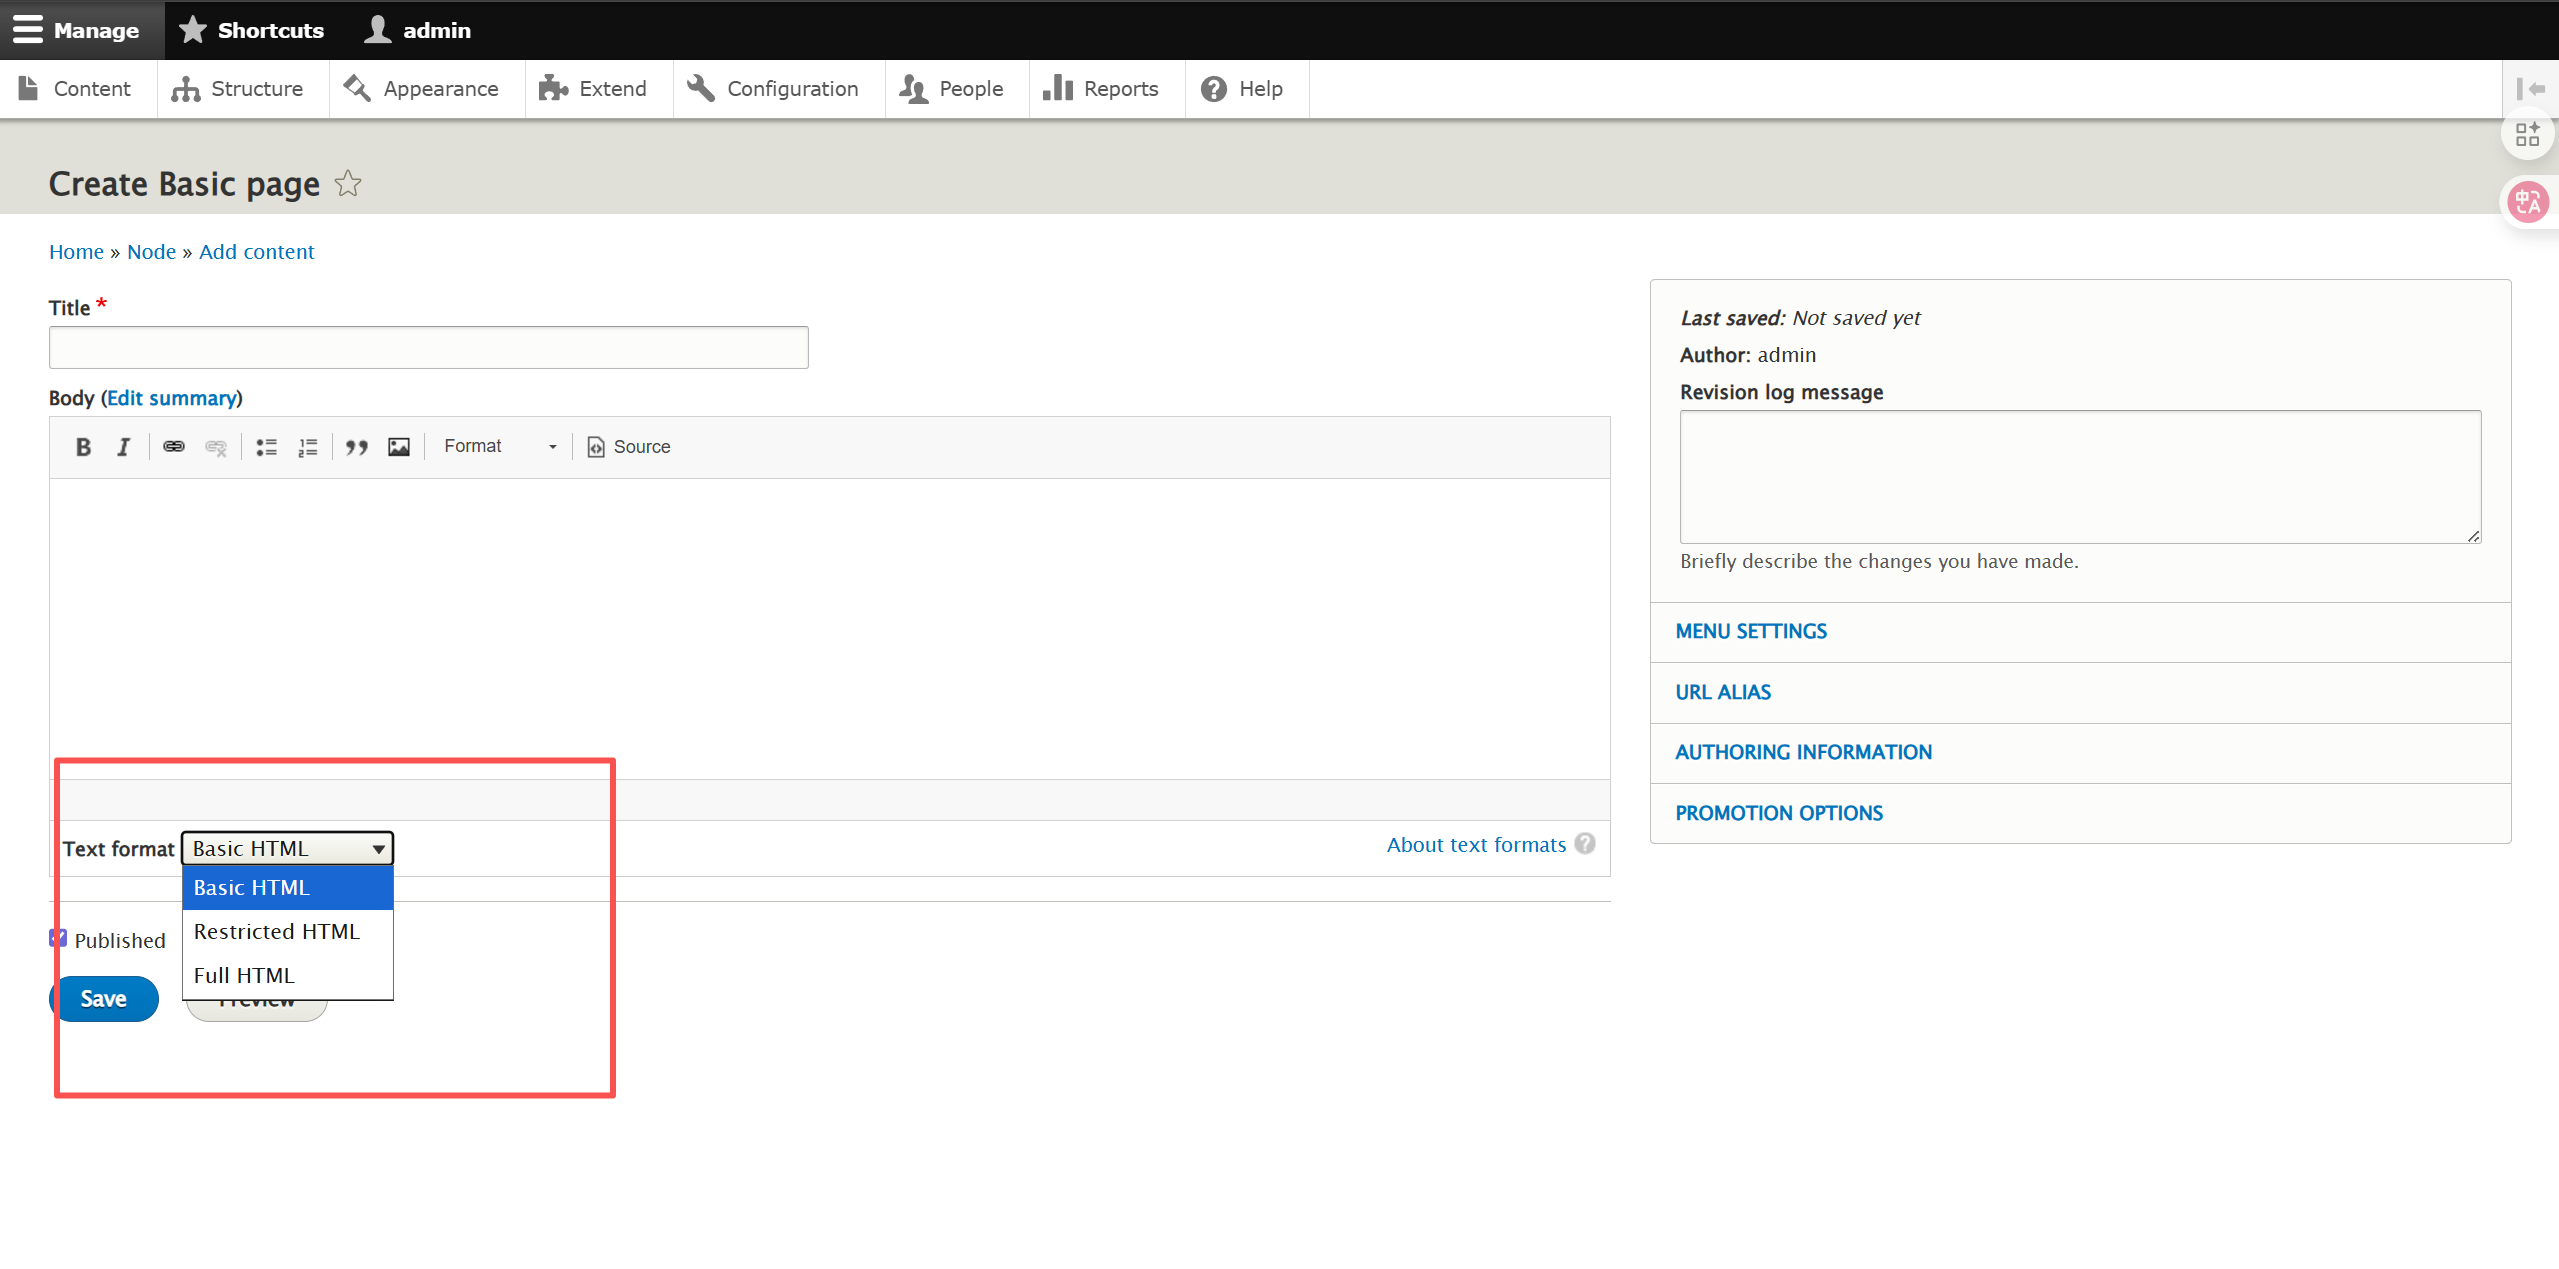Add page to shortcuts with star icon
This screenshot has height=1269, width=2559.
coord(348,184)
